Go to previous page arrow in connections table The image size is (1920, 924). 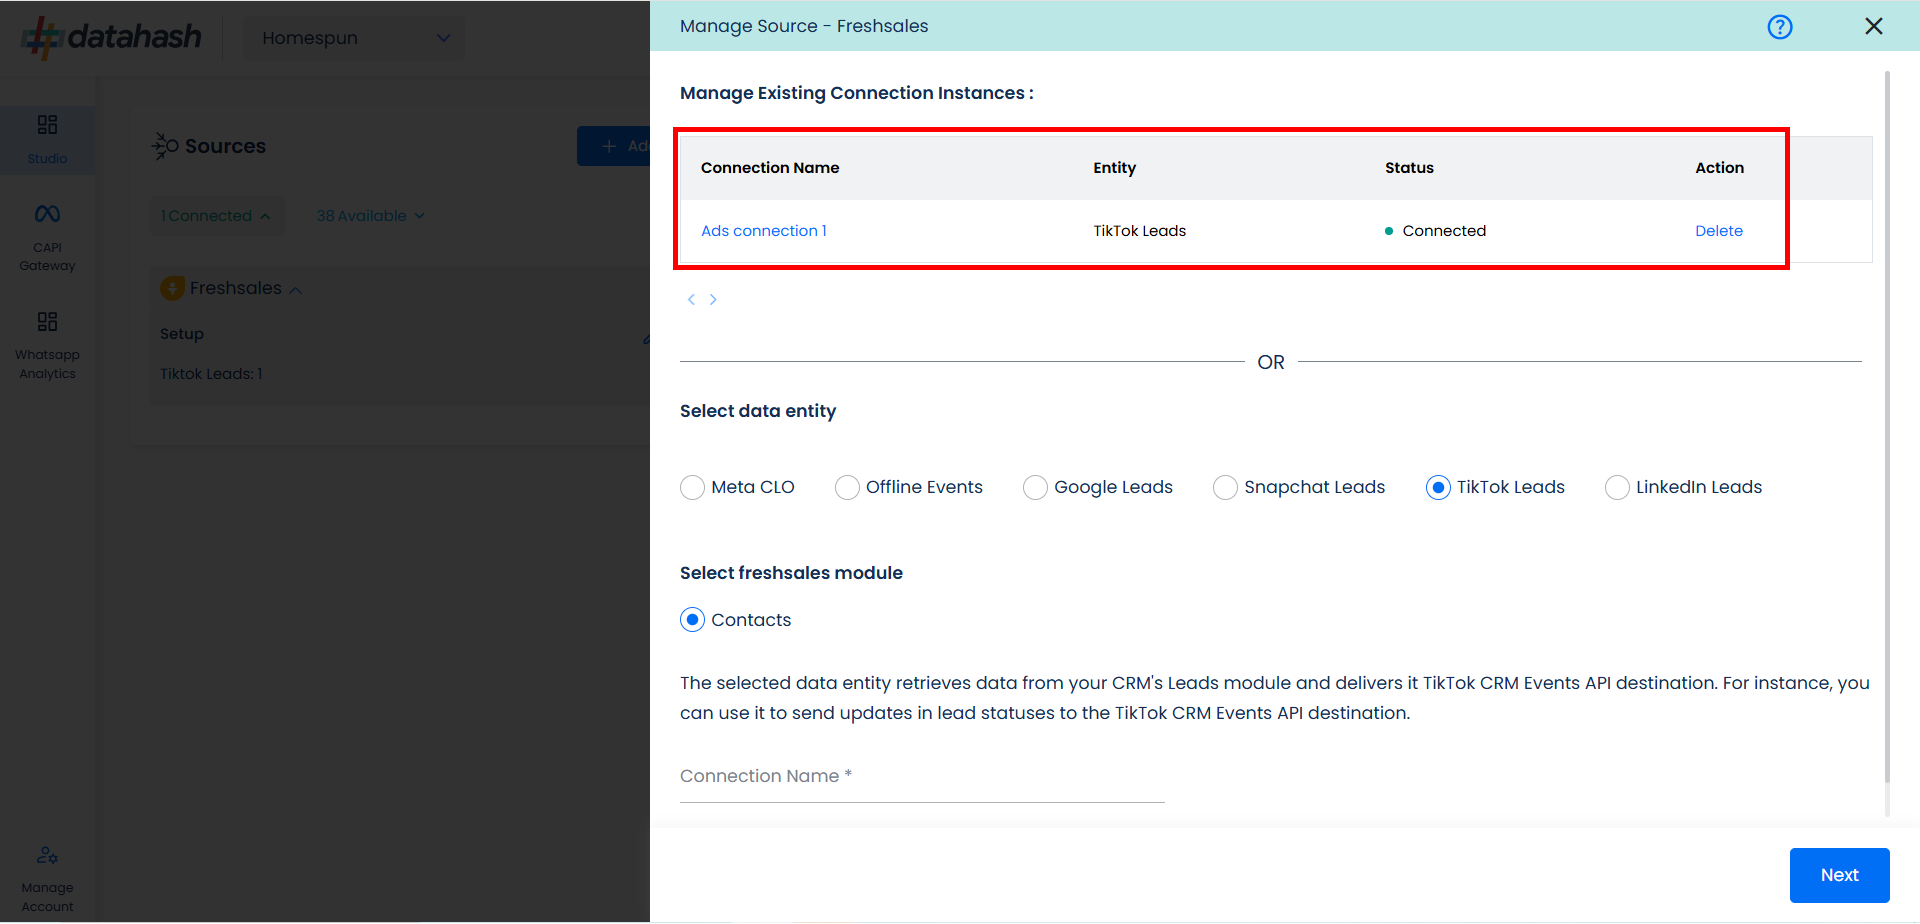click(x=691, y=299)
